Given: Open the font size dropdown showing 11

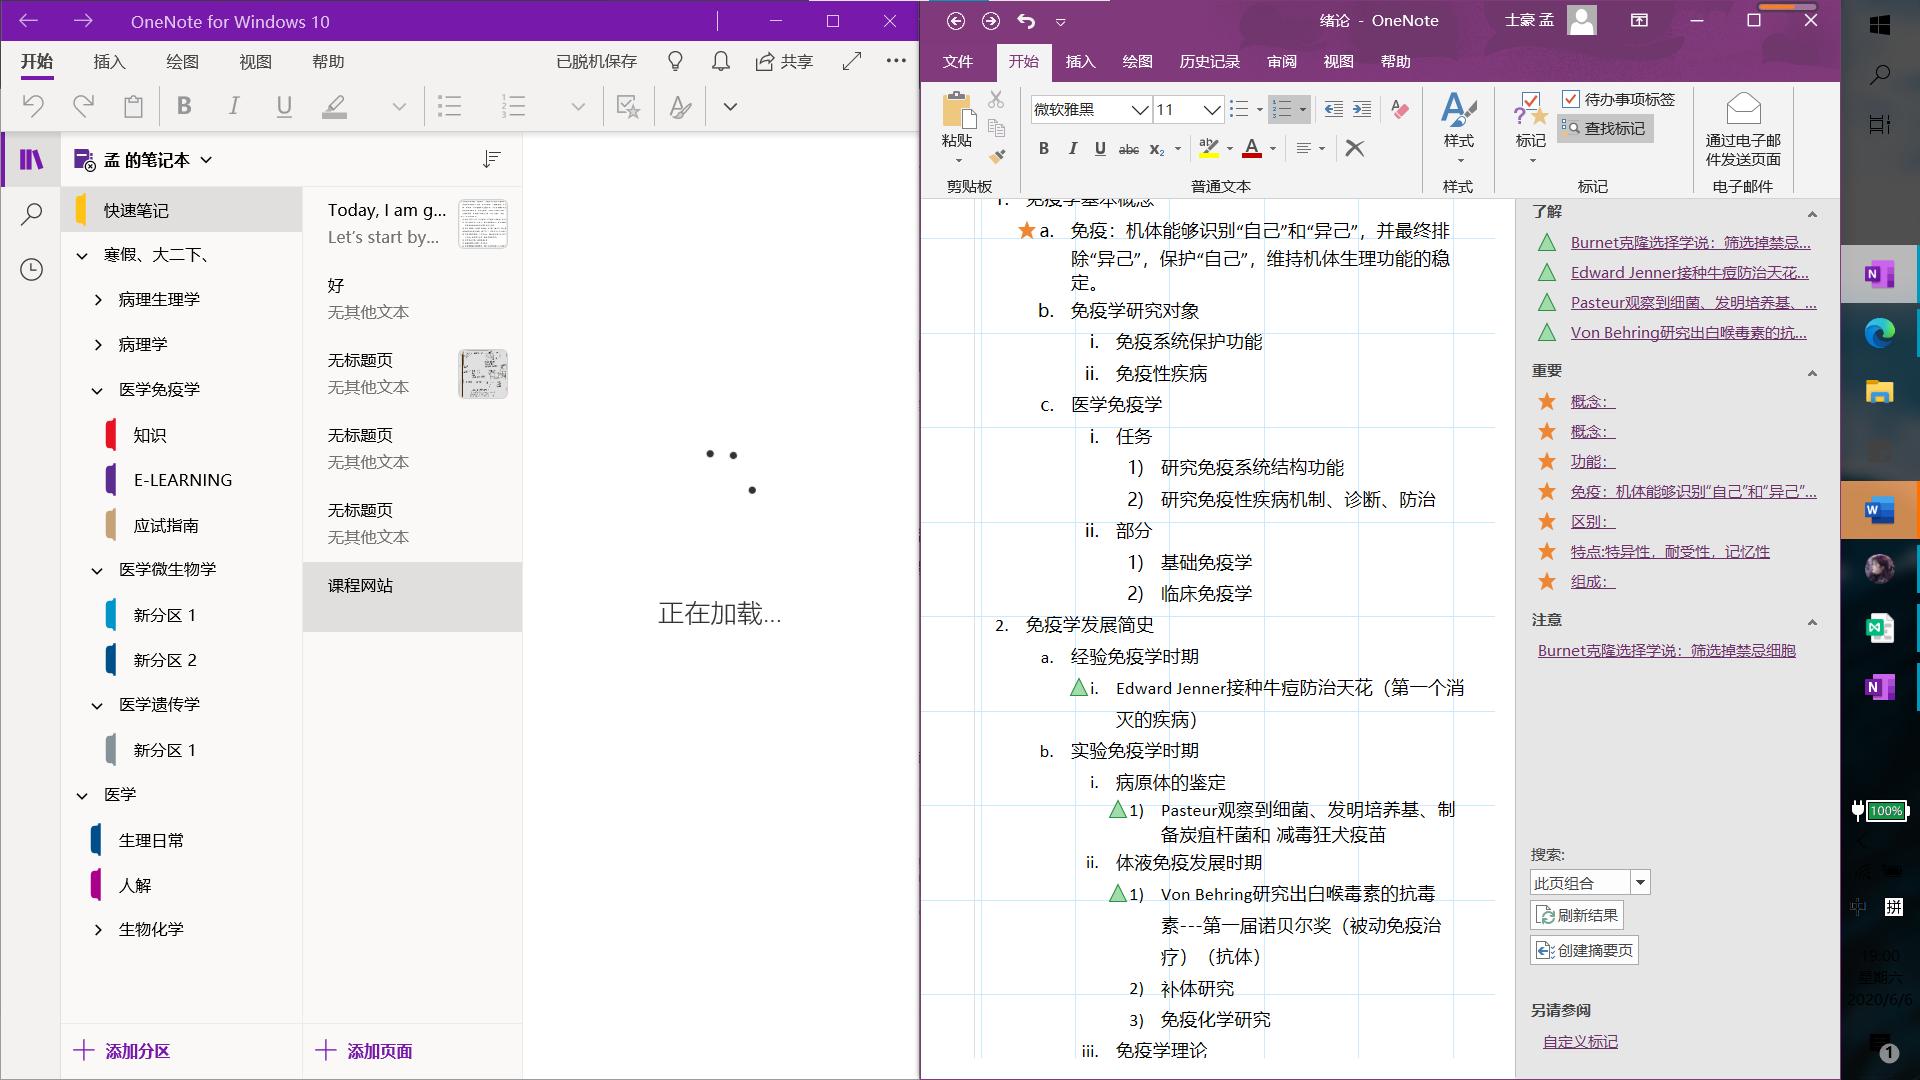Looking at the screenshot, I should [x=1210, y=109].
